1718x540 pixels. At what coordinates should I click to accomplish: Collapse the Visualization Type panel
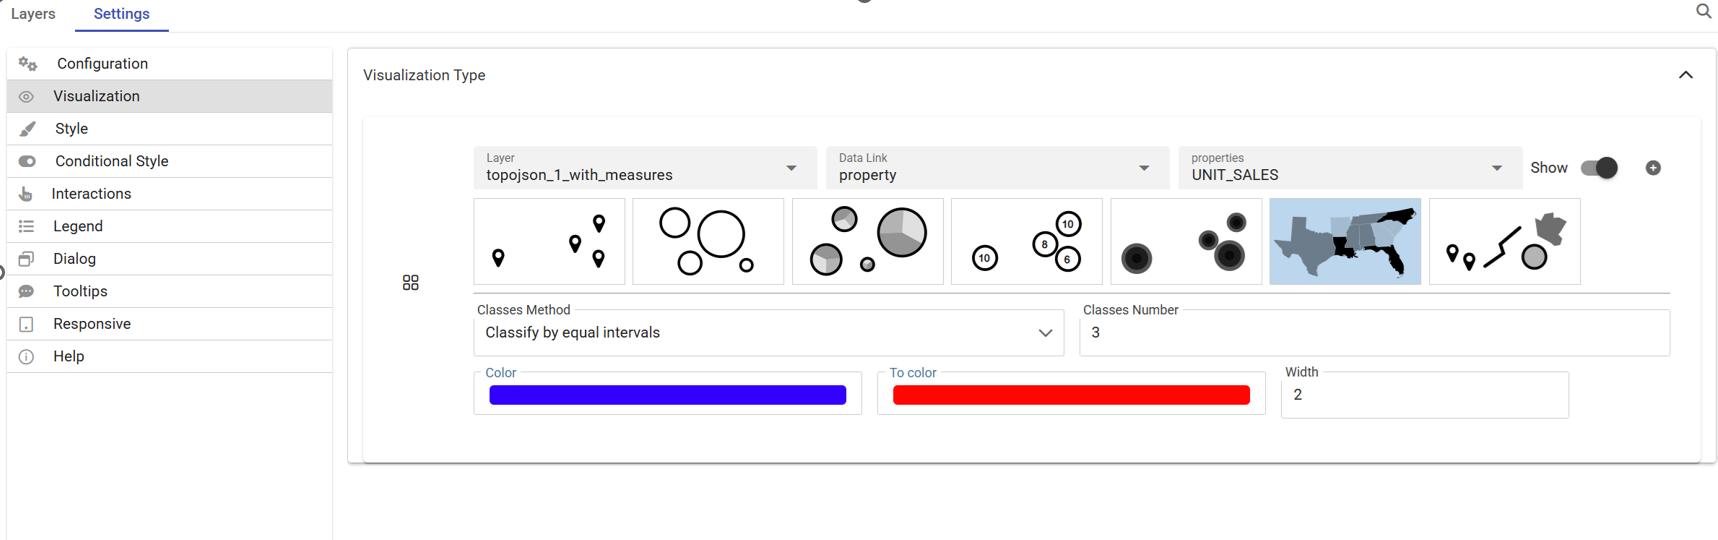pyautogui.click(x=1686, y=75)
